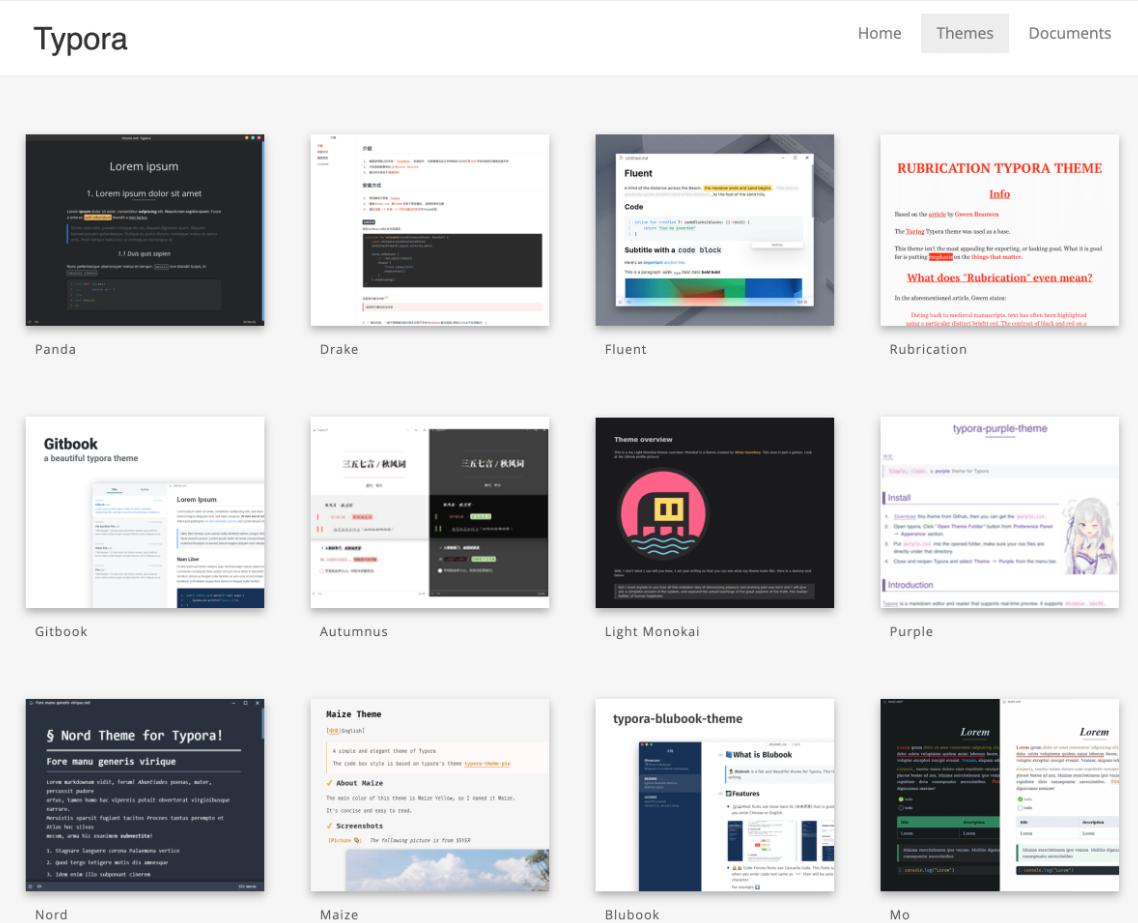This screenshot has height=923, width=1138.
Task: Click the Drake theme name
Action: pyautogui.click(x=339, y=349)
